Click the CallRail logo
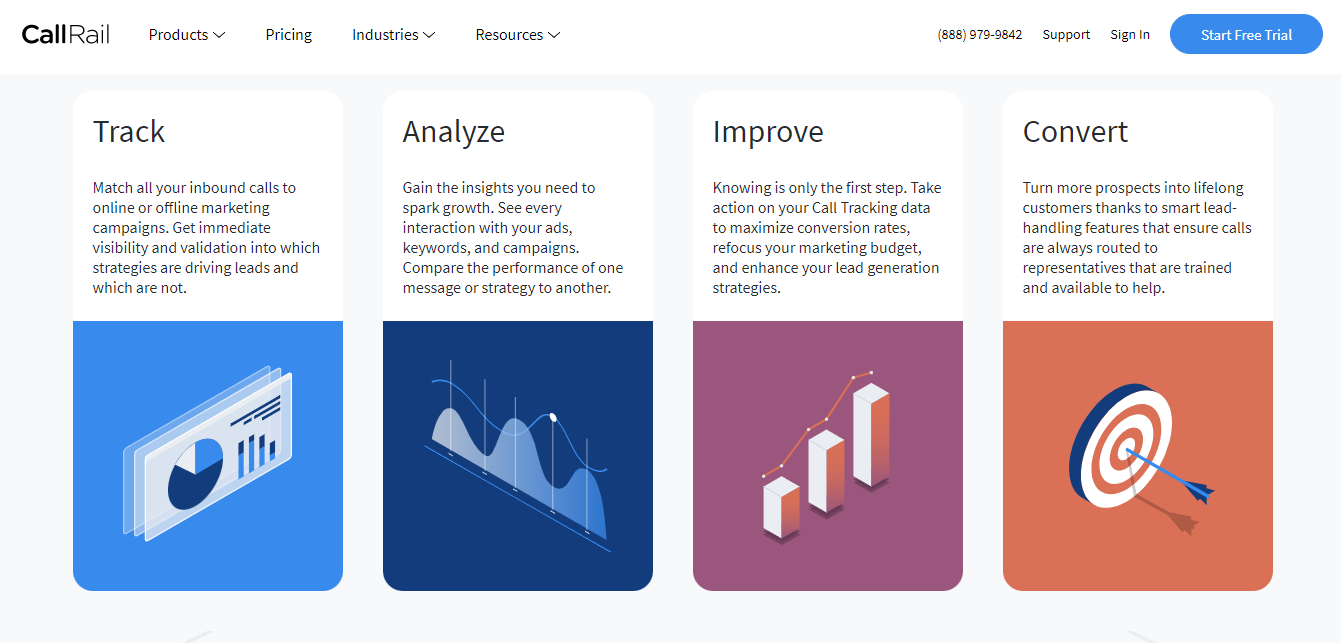Screen dimensions: 1341x643 [66, 35]
